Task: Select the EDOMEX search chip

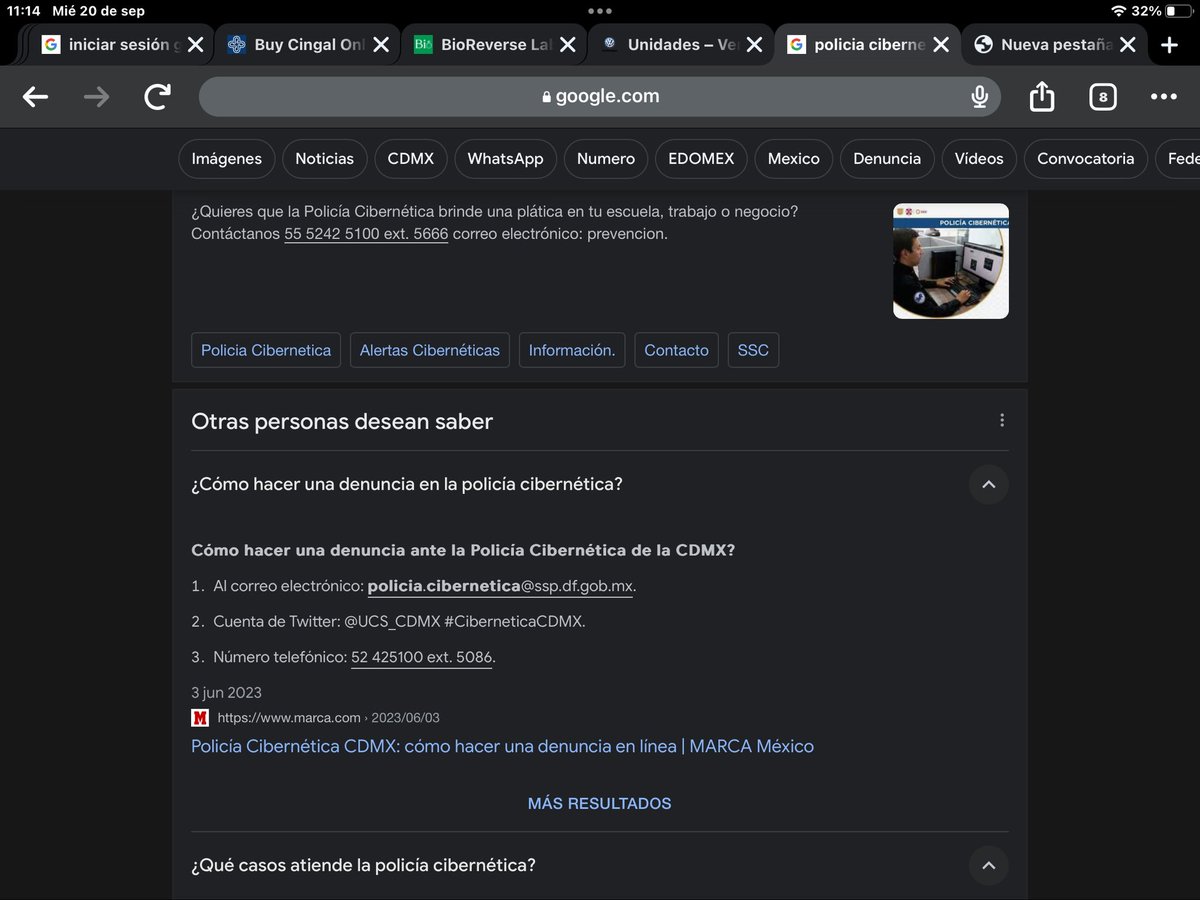Action: pos(701,158)
